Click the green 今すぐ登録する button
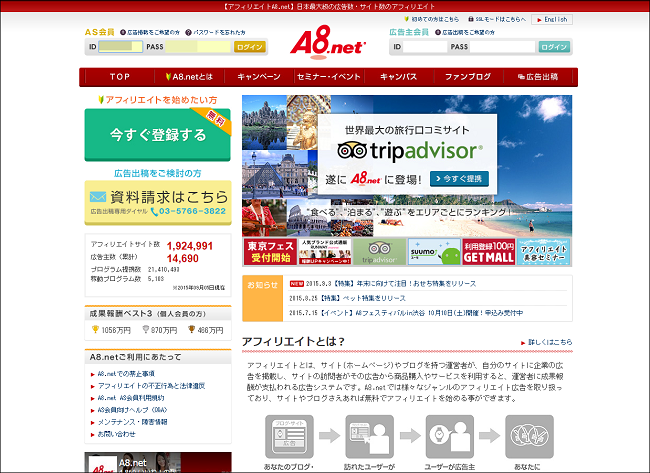The image size is (650, 473). tap(158, 134)
